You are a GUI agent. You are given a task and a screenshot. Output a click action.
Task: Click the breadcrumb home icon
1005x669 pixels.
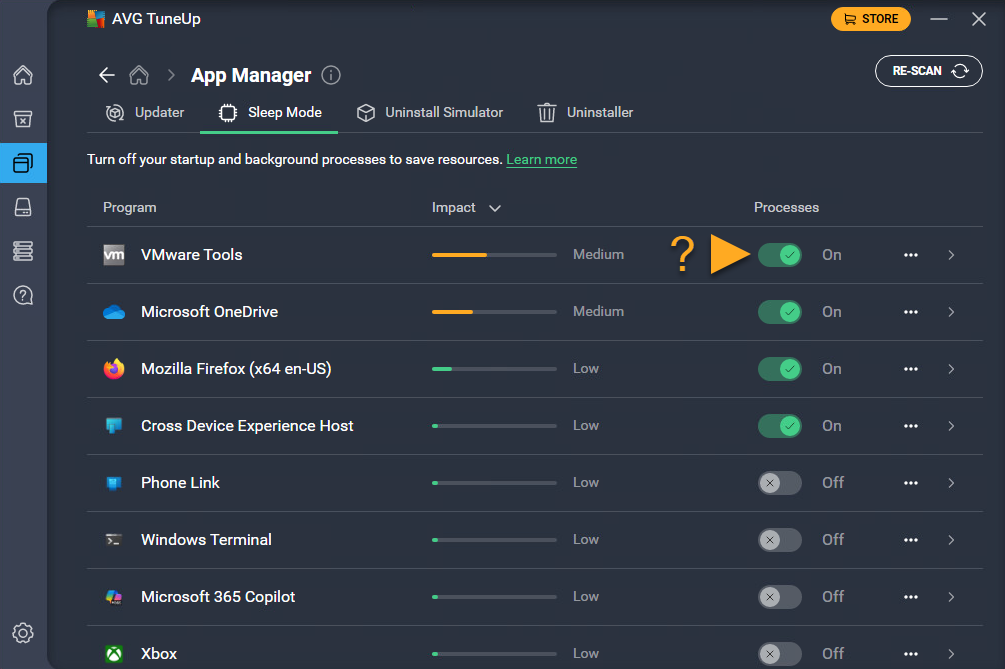click(140, 76)
